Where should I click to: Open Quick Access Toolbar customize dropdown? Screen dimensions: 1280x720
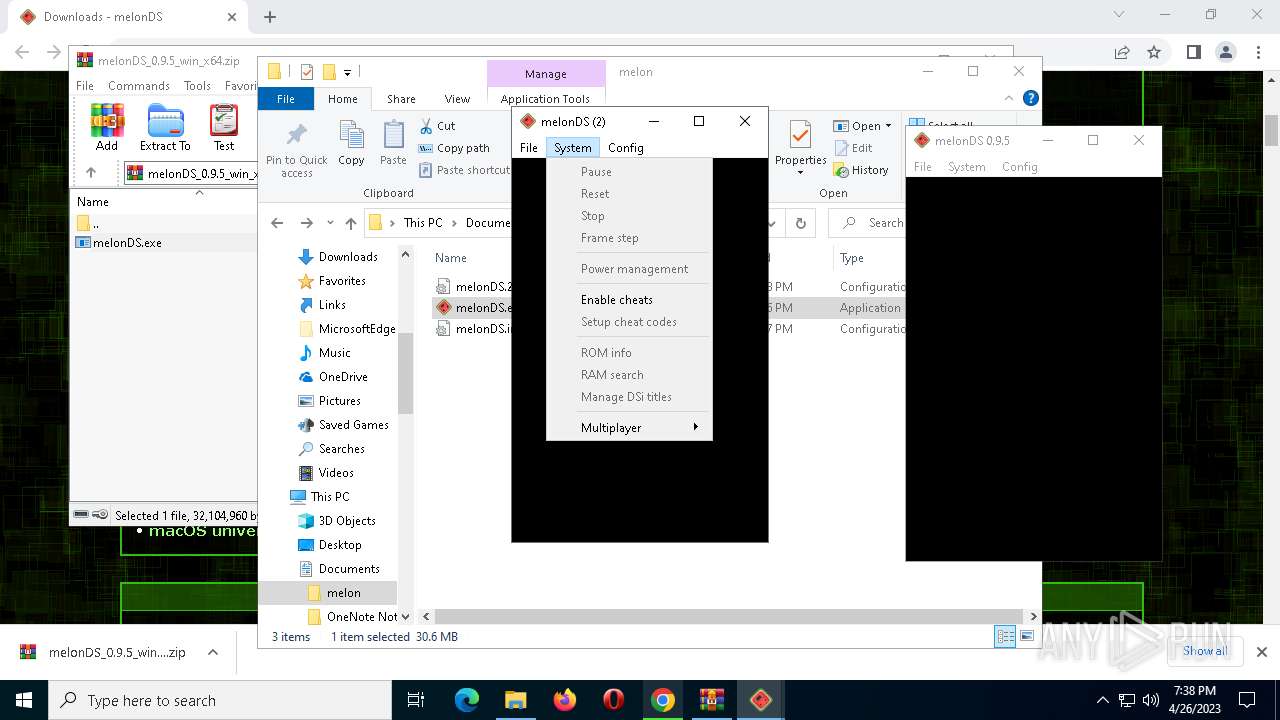[347, 72]
